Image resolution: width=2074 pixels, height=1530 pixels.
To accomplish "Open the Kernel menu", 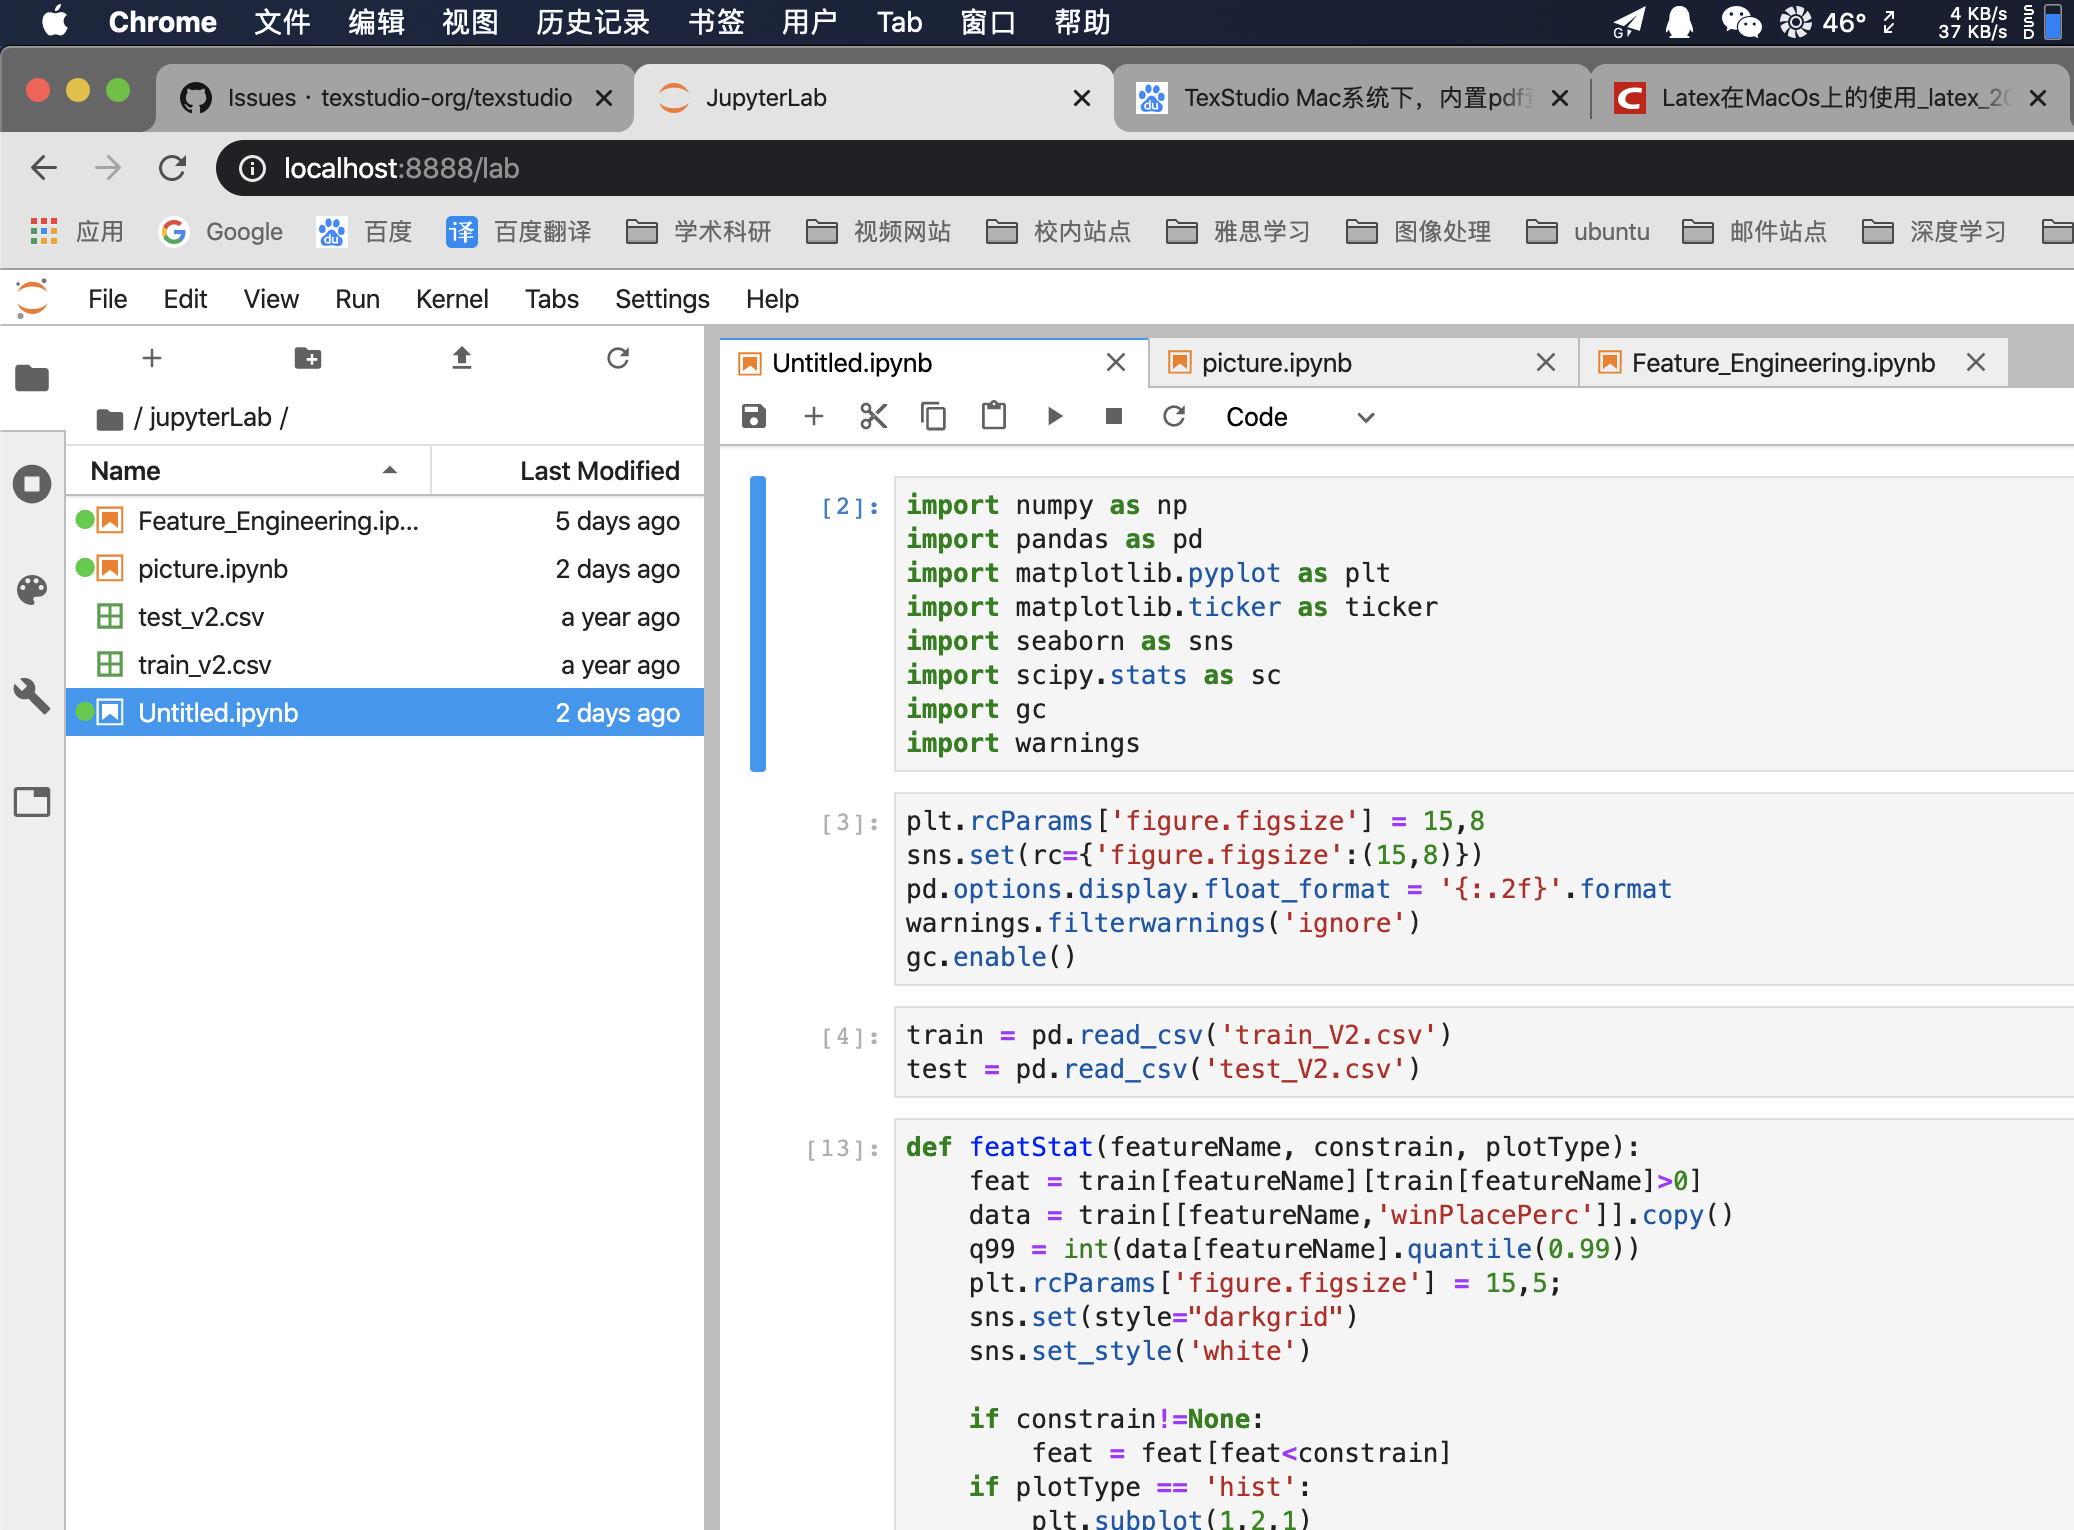I will 451,299.
